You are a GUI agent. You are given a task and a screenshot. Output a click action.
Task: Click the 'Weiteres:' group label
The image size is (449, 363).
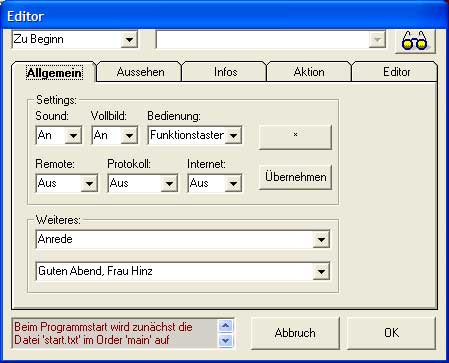click(x=58, y=220)
